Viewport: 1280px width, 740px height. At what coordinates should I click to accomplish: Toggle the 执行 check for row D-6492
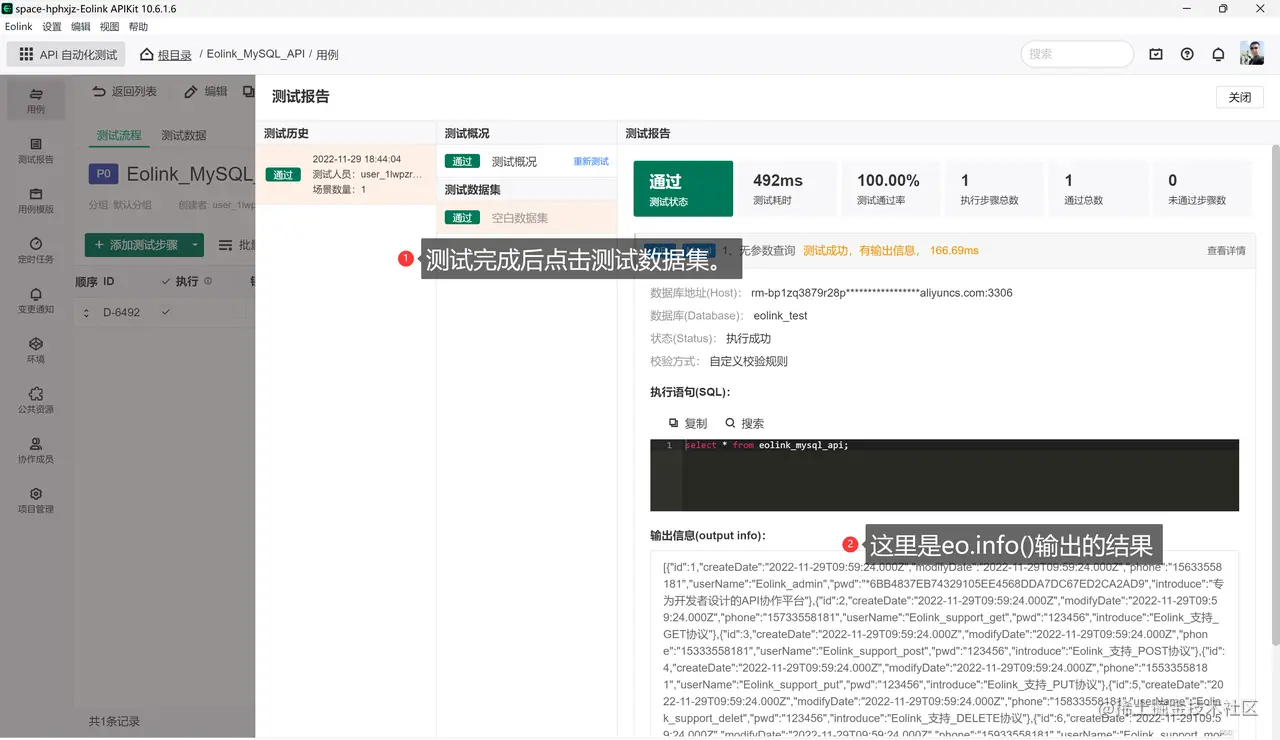point(166,312)
